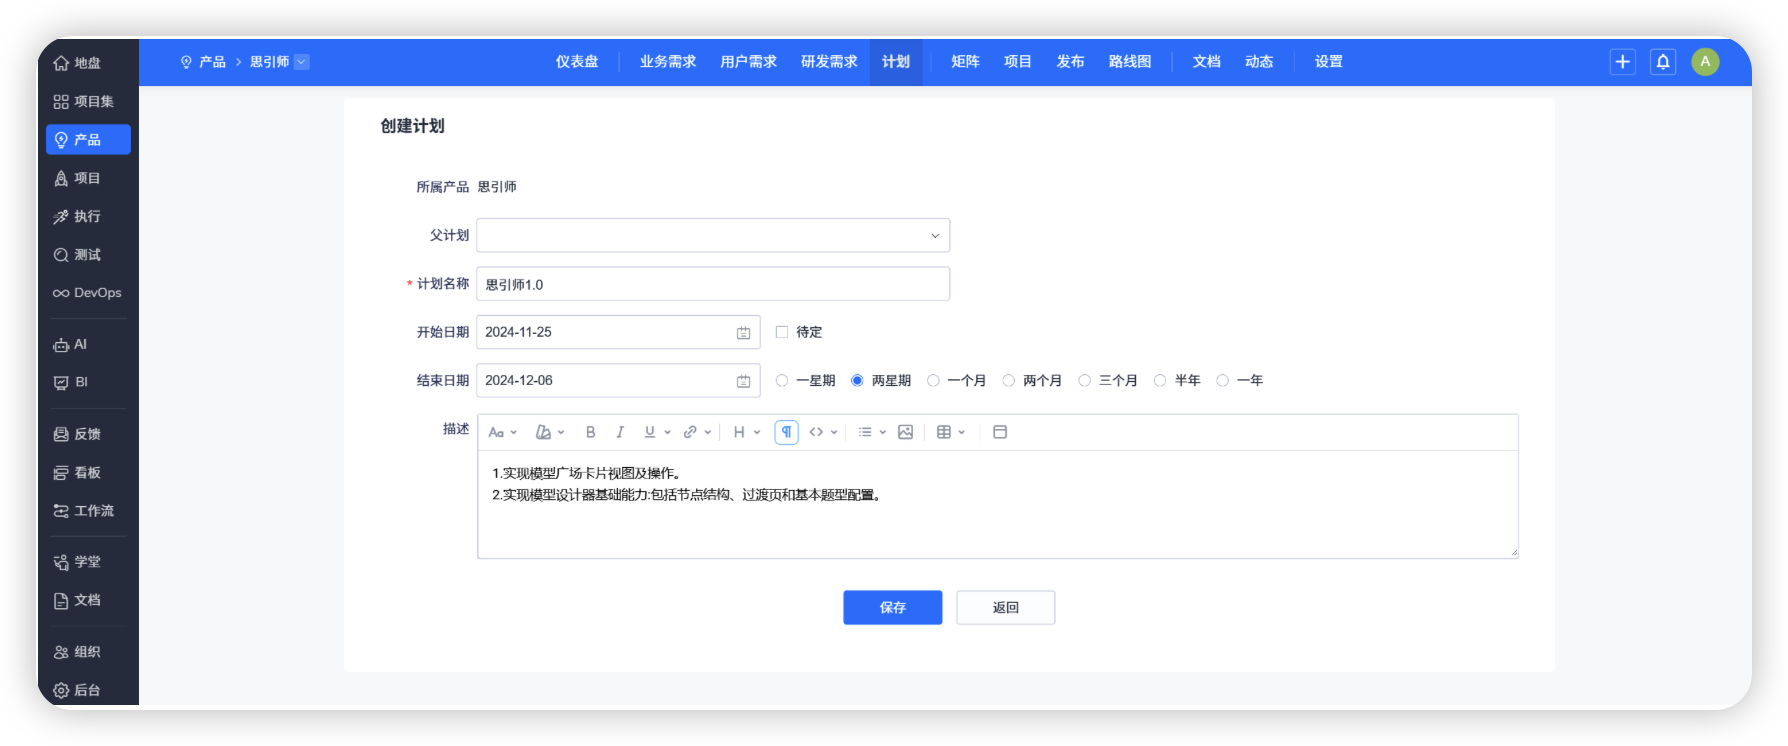Toggle italic formatting in description editor
Screen dimensions: 1788x746
tap(620, 432)
